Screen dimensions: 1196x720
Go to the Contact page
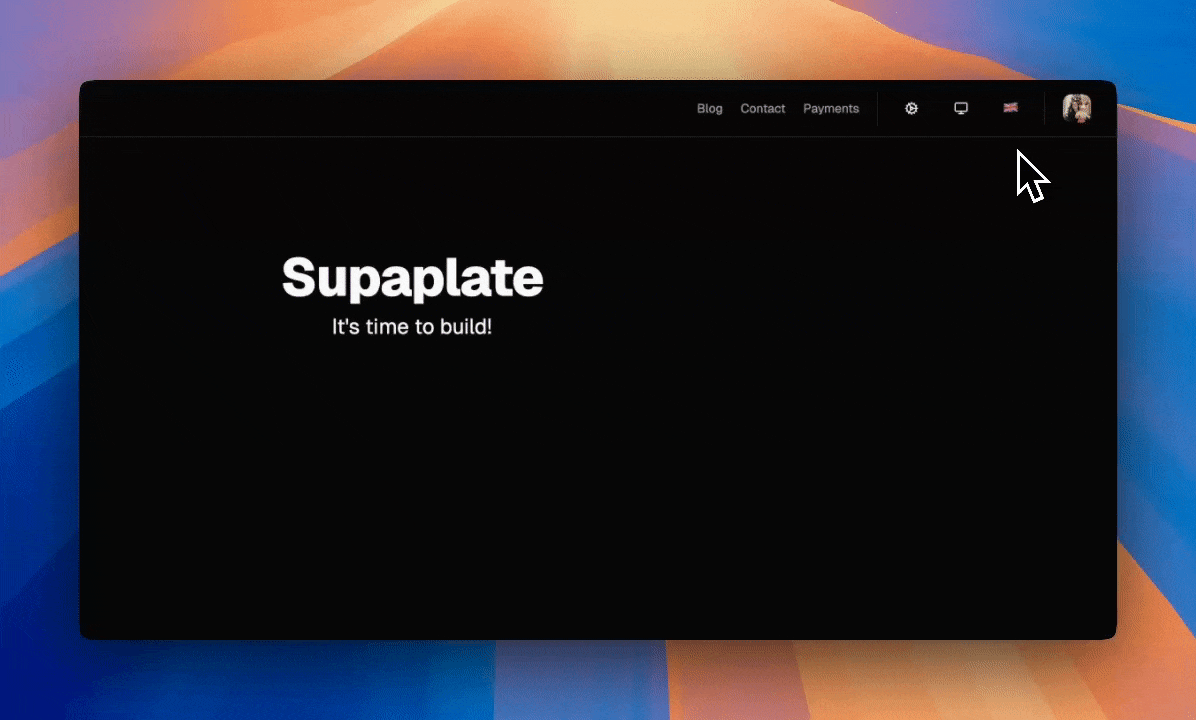click(763, 108)
